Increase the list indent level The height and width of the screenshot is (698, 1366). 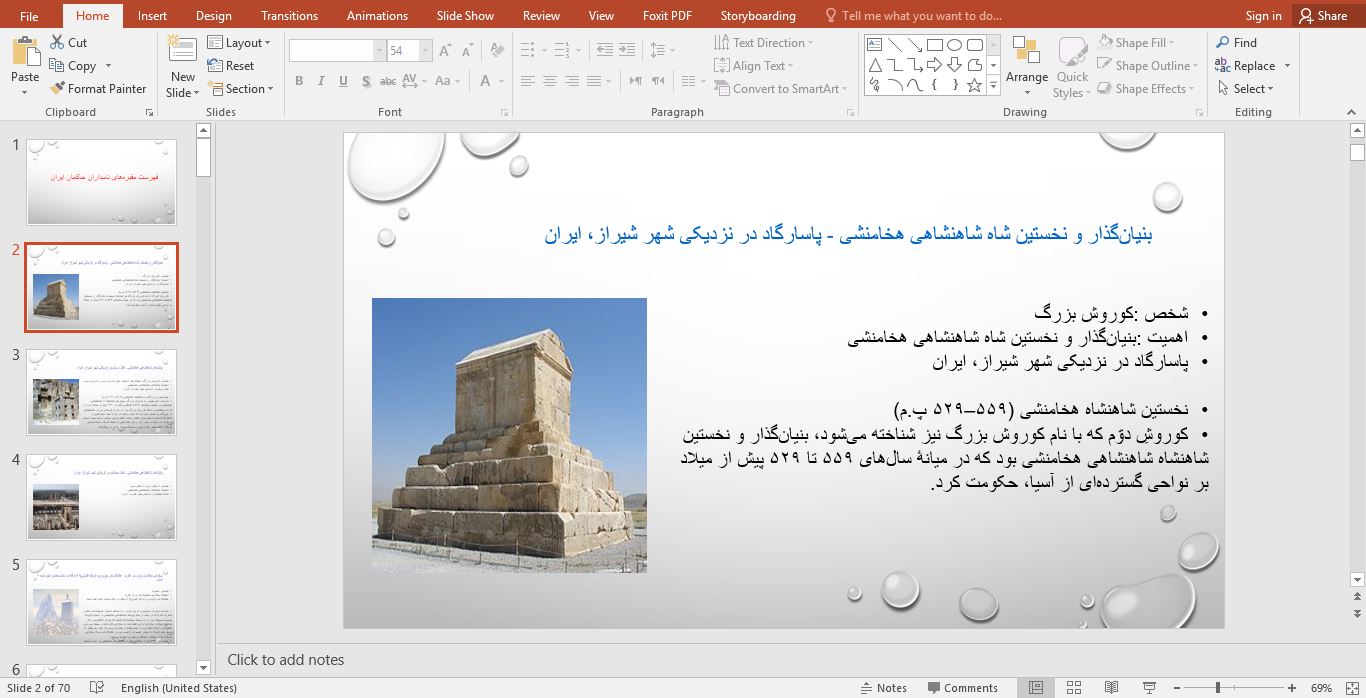627,51
